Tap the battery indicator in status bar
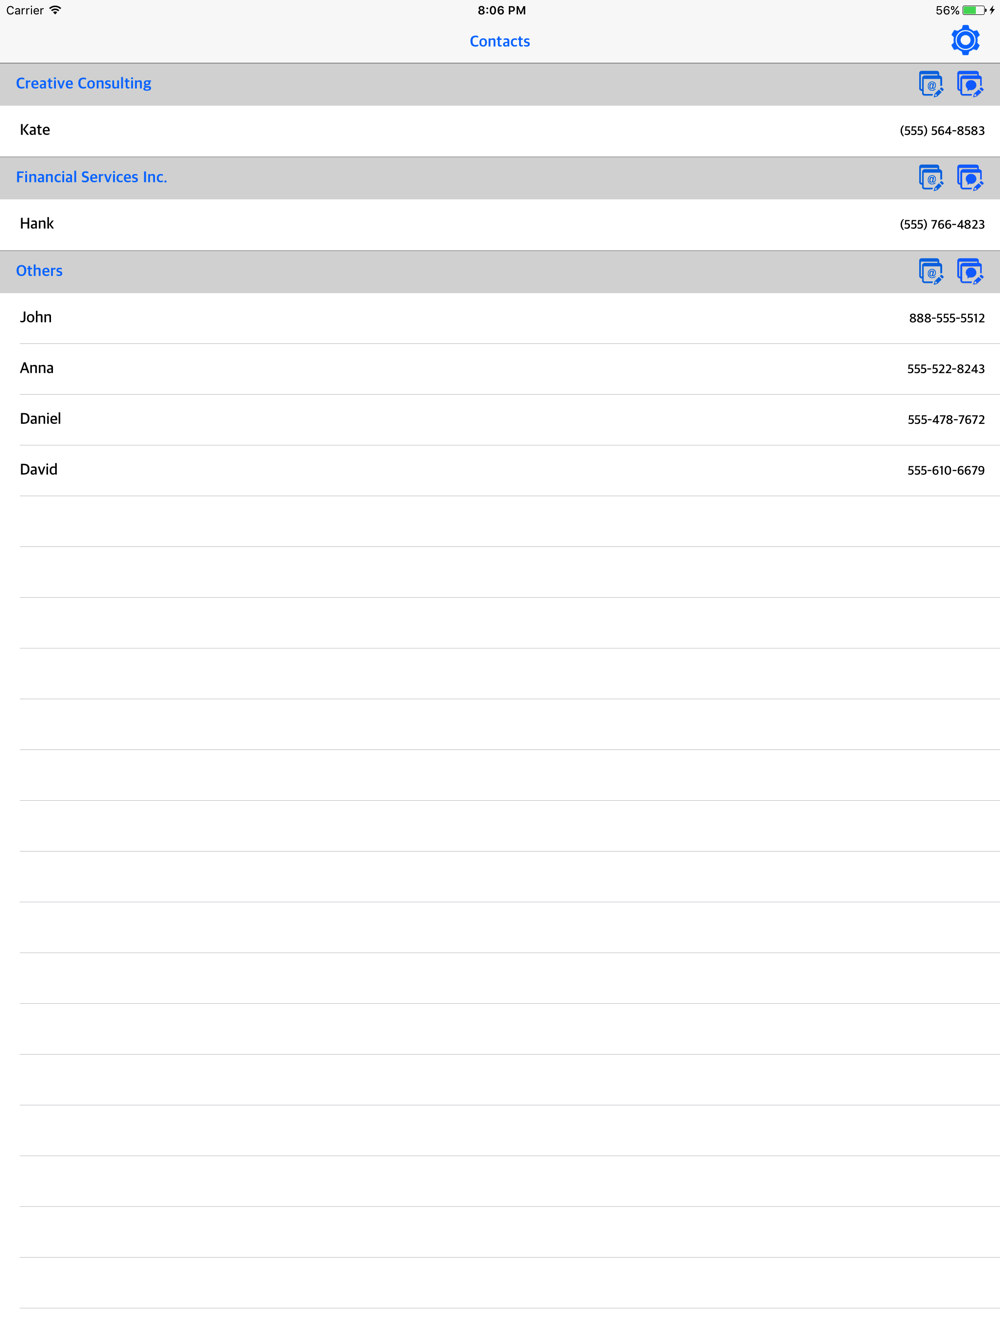 click(974, 10)
